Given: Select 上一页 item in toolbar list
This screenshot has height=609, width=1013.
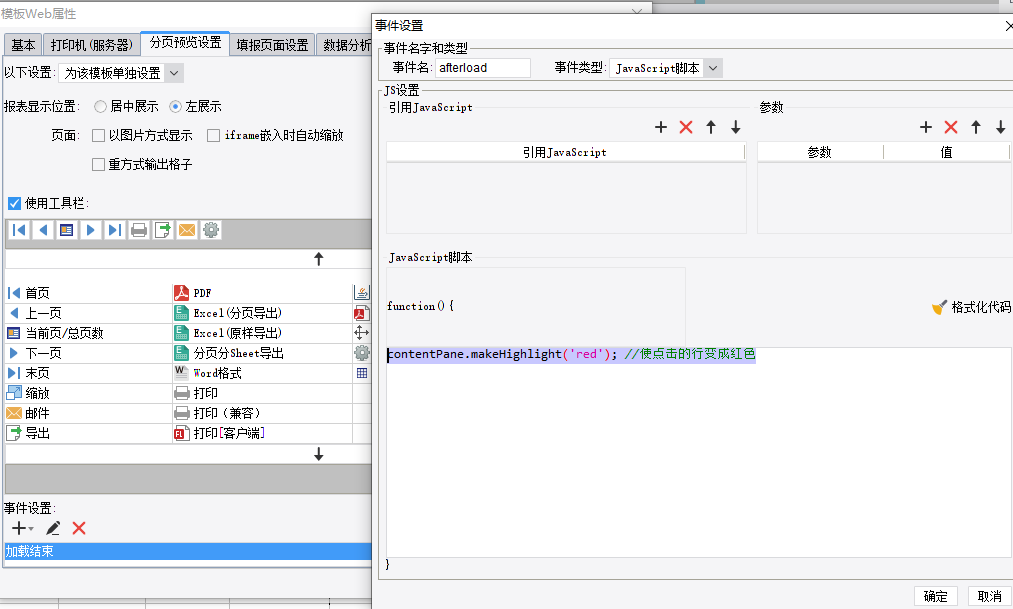Looking at the screenshot, I should (x=88, y=313).
